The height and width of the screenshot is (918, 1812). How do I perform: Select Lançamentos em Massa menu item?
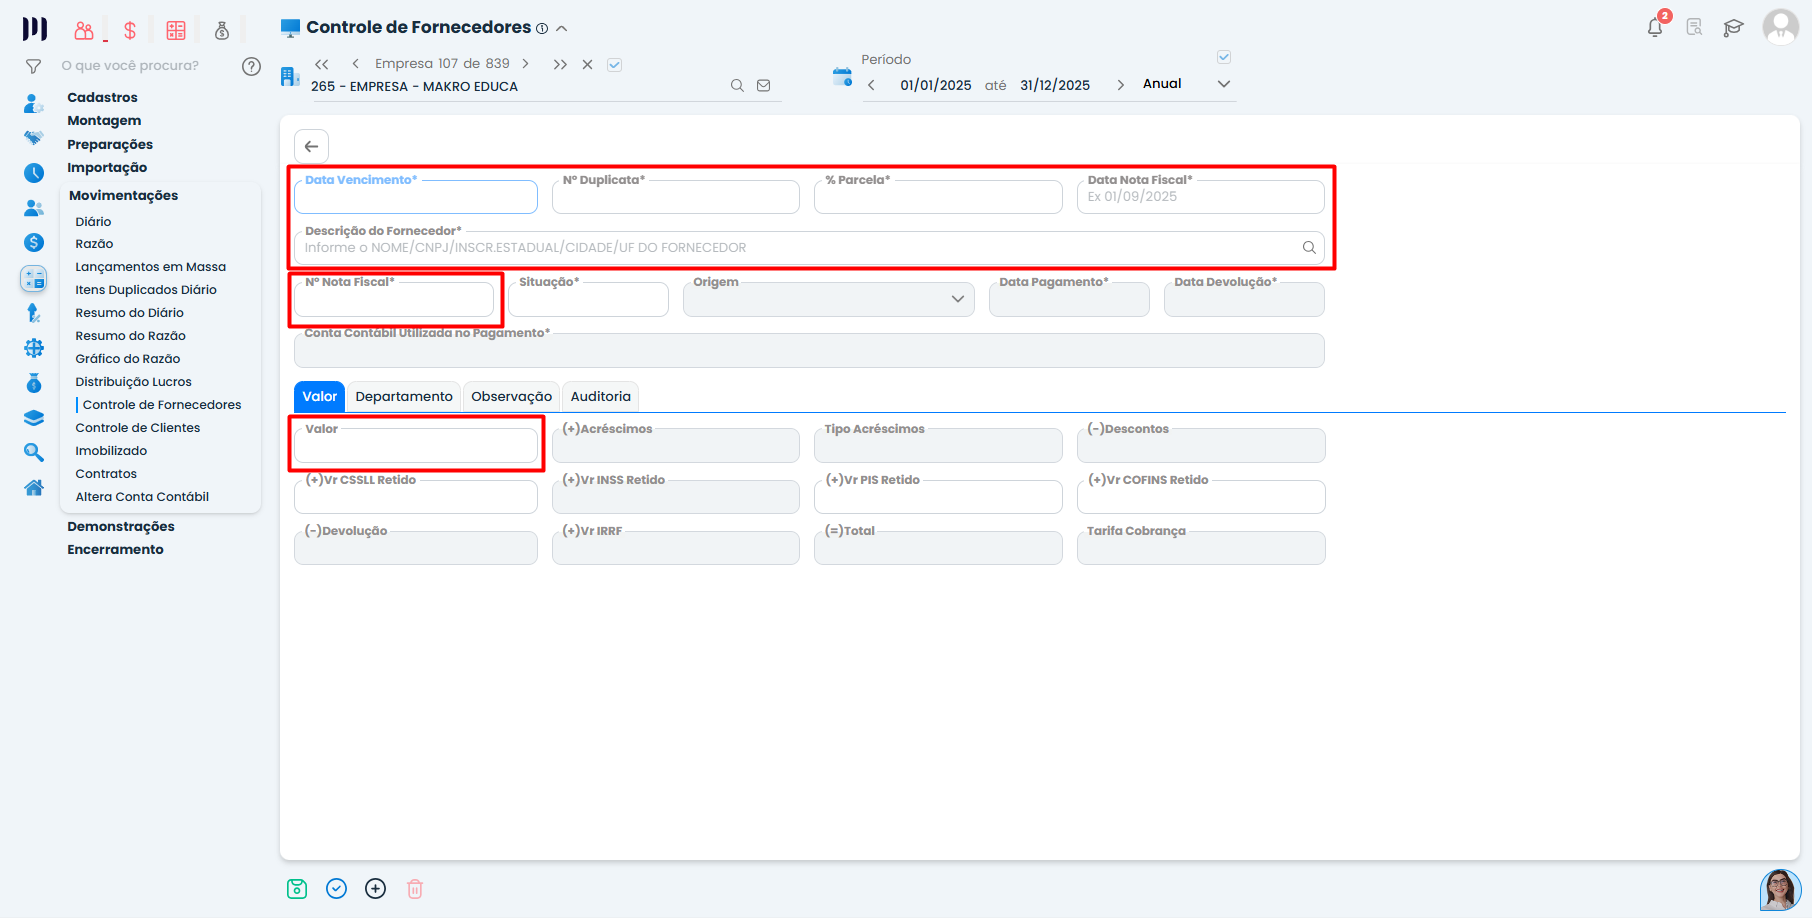pos(150,267)
